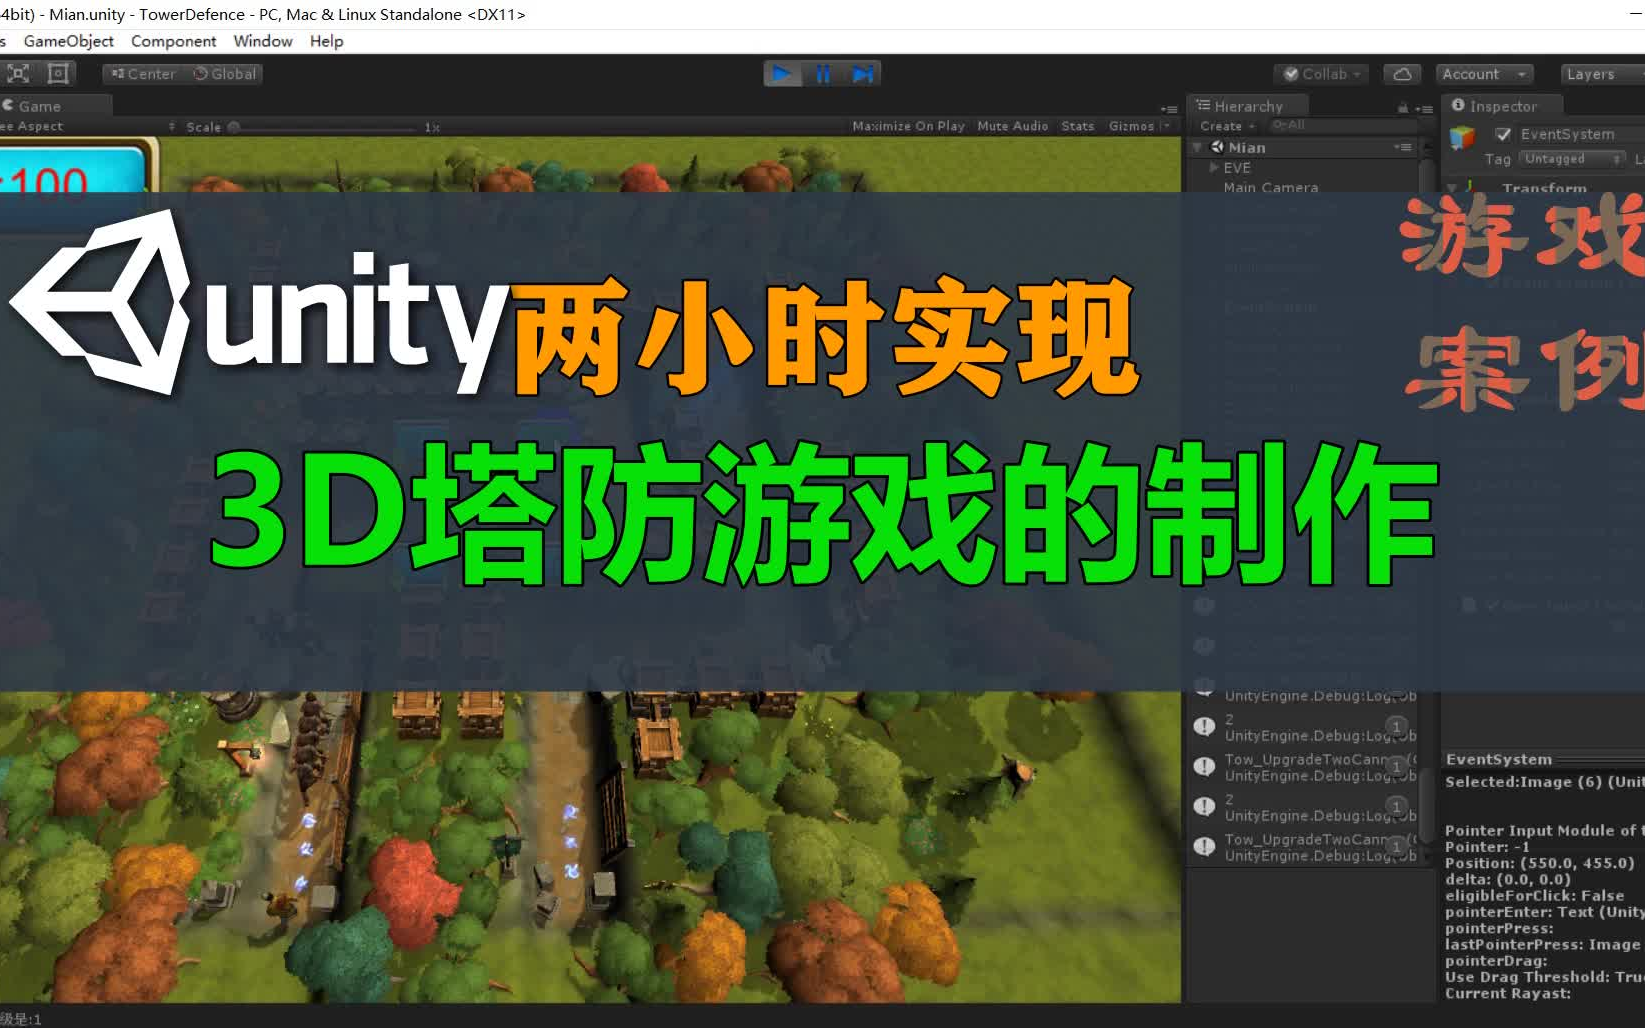This screenshot has height=1028, width=1645.
Task: Select the last Tow_UpgradeTwoCannon log entry
Action: pos(1304,847)
